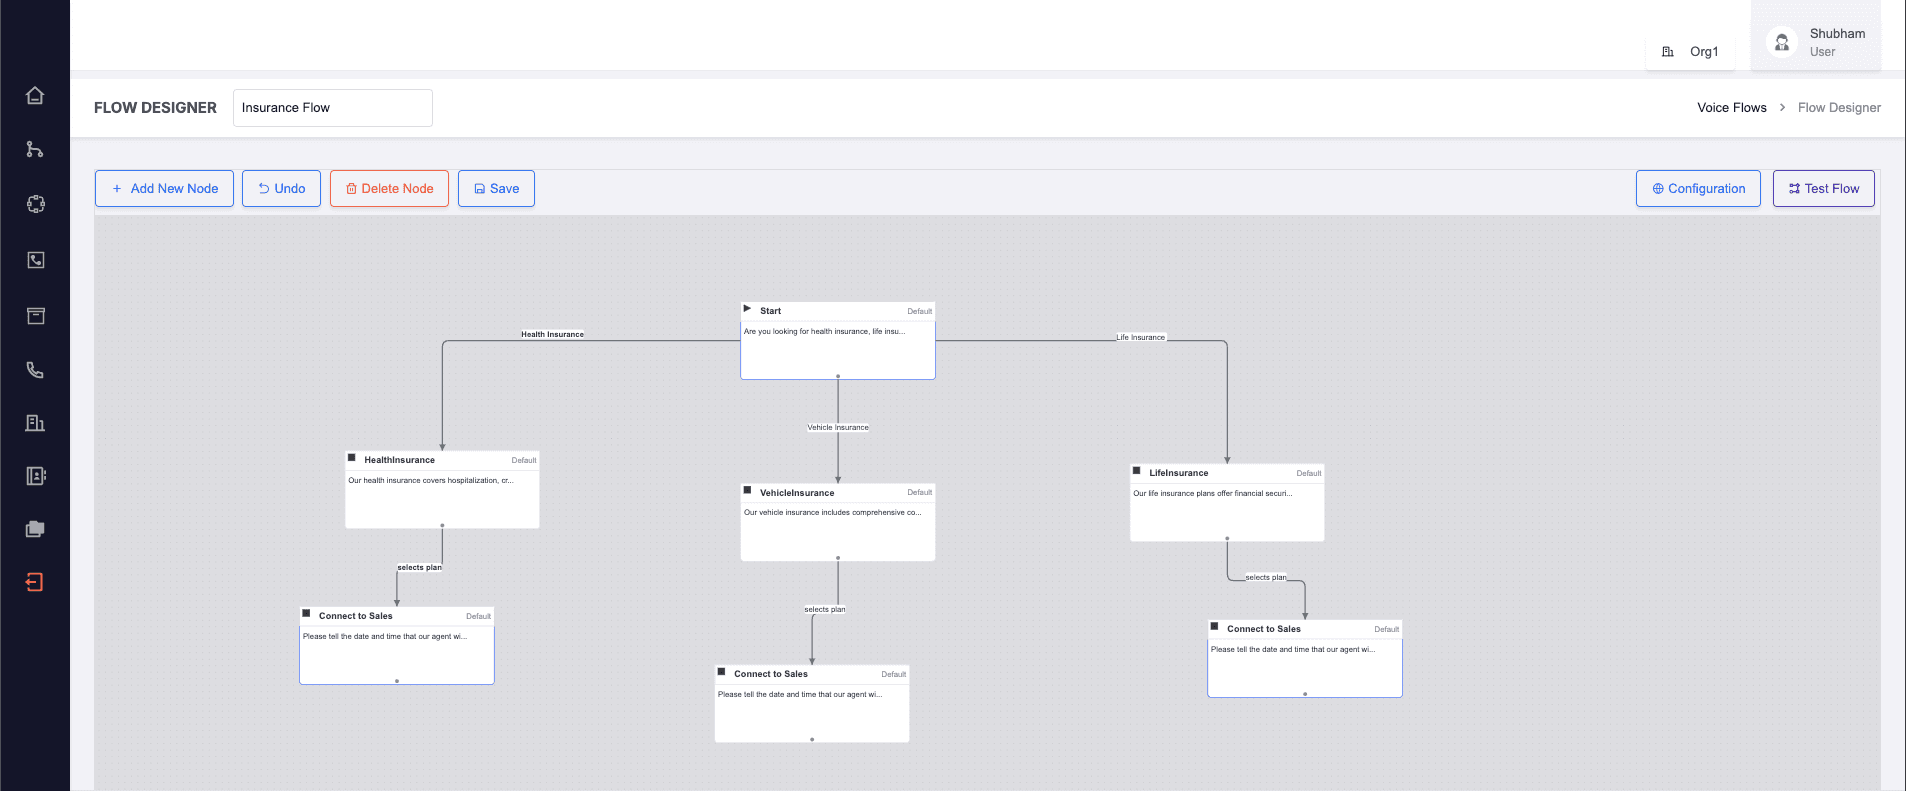Image resolution: width=1906 pixels, height=791 pixels.
Task: Open the call log square phone icon
Action: pyautogui.click(x=35, y=260)
